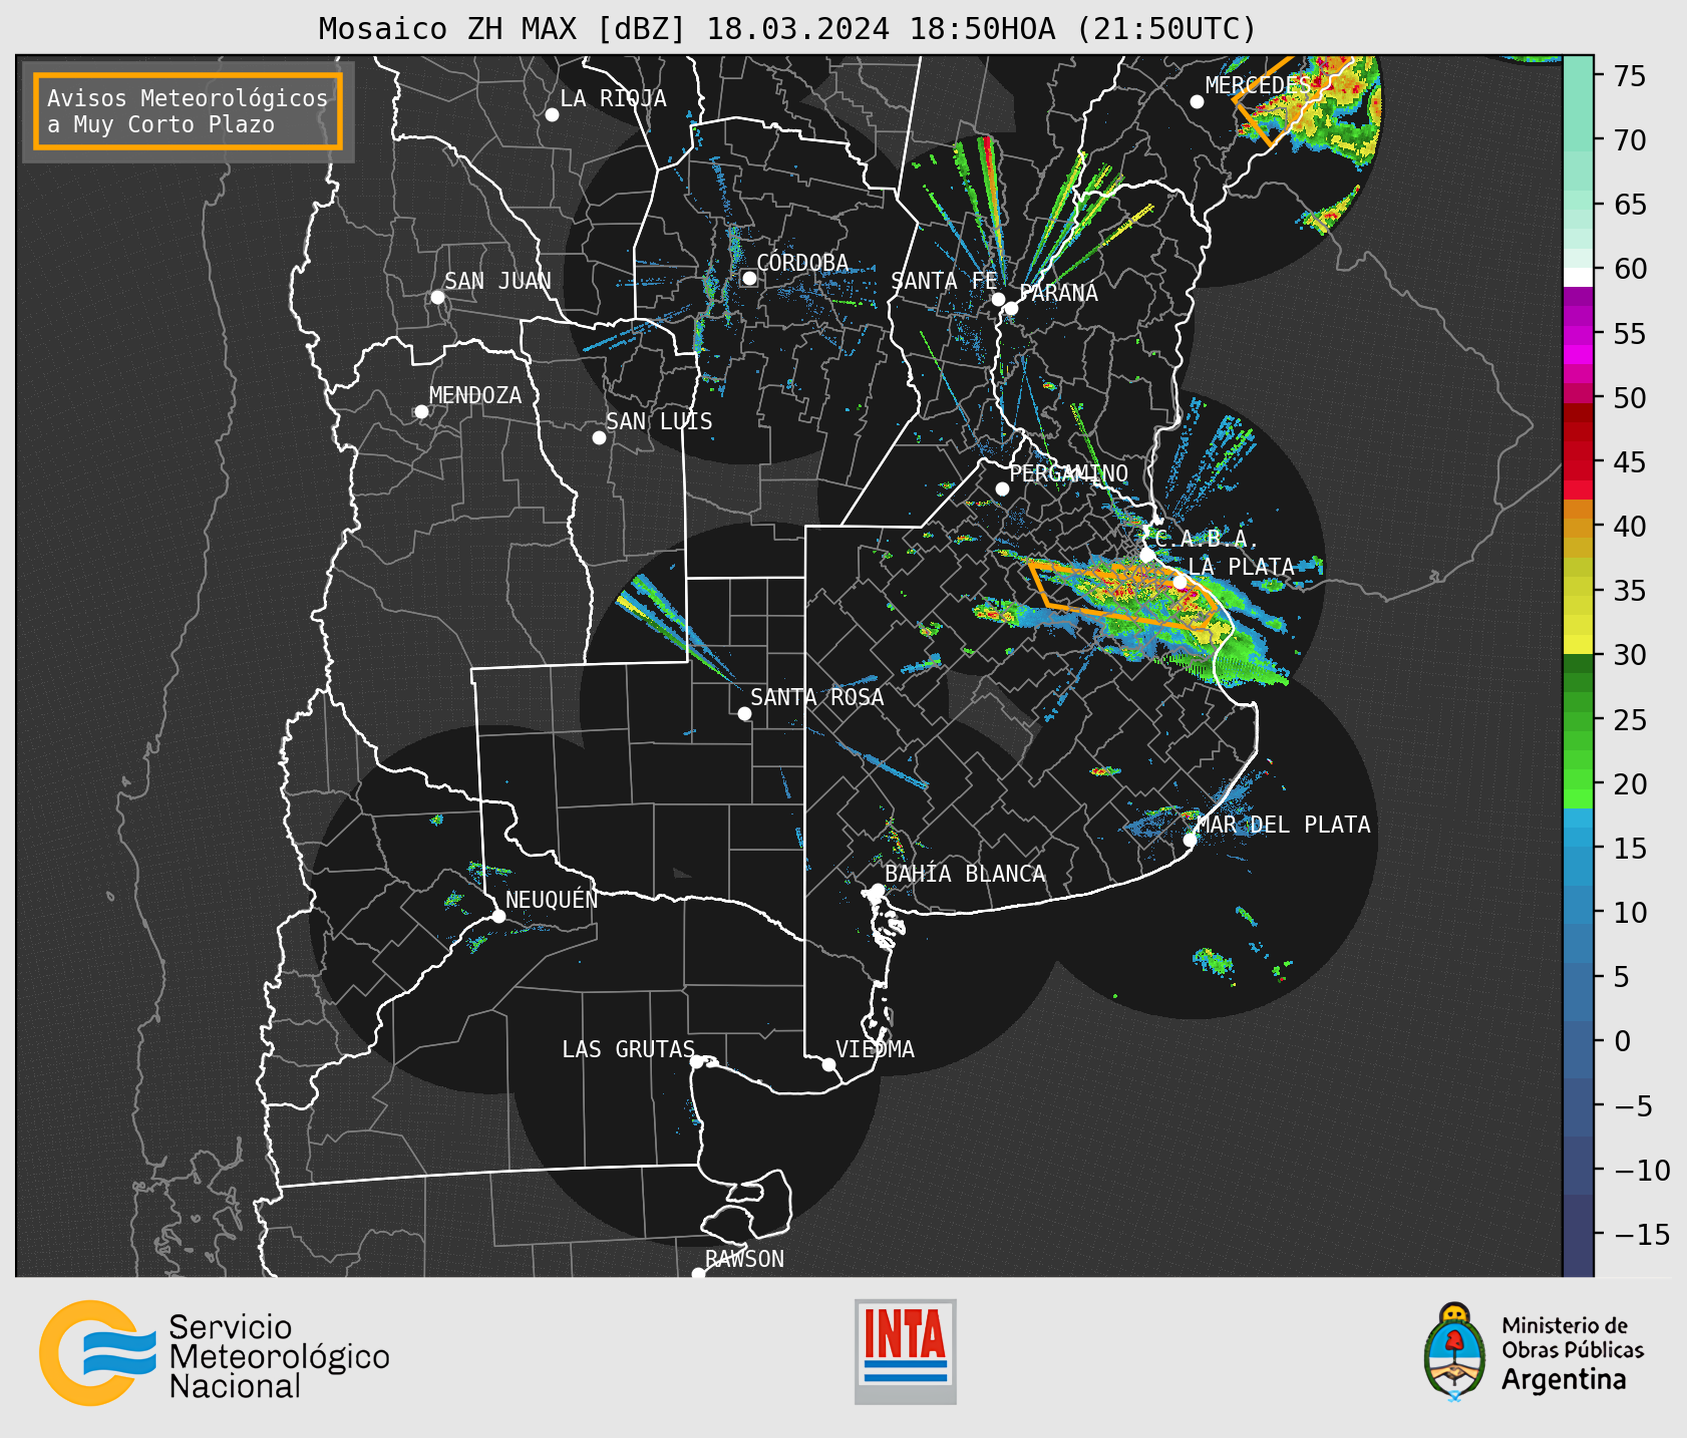Click the Servicio Meteorológico Nacional logo
The height and width of the screenshot is (1438, 1687).
click(214, 1353)
